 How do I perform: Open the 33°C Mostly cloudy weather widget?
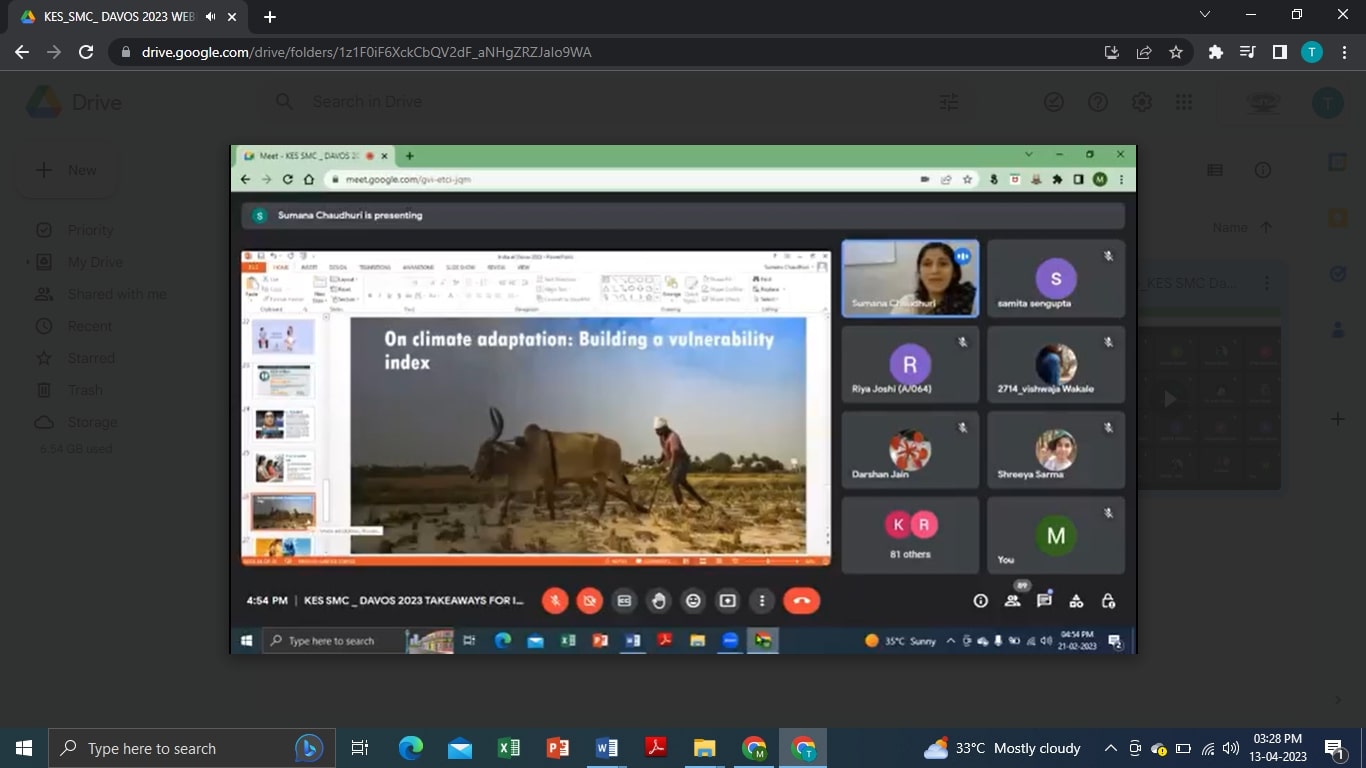point(1002,748)
